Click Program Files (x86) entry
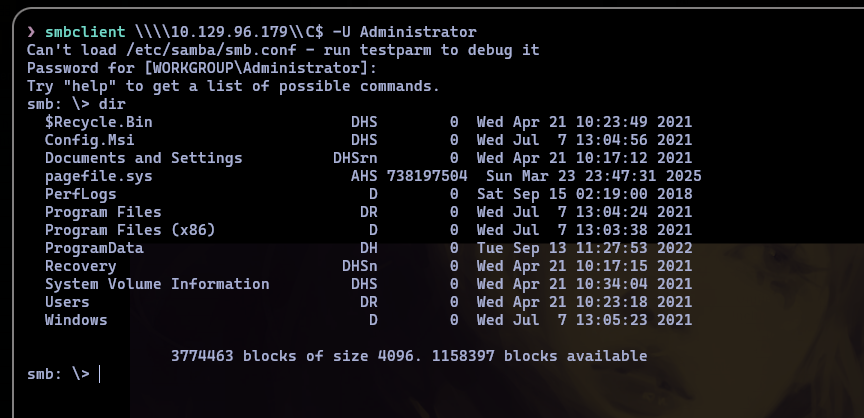864x418 pixels. (x=130, y=230)
